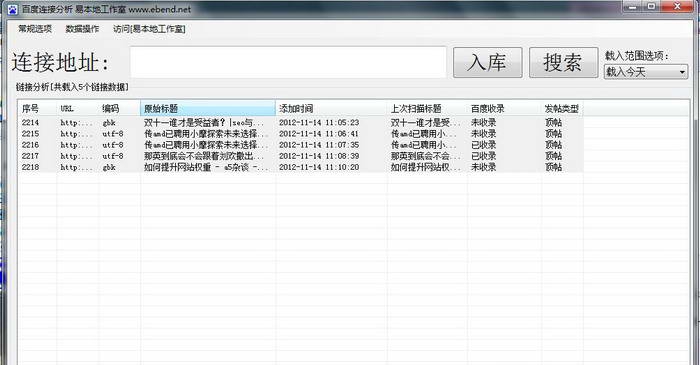Click timestamp 2012-11-14 11:07:35
Image resolution: width=700 pixels, height=365 pixels.
point(319,145)
